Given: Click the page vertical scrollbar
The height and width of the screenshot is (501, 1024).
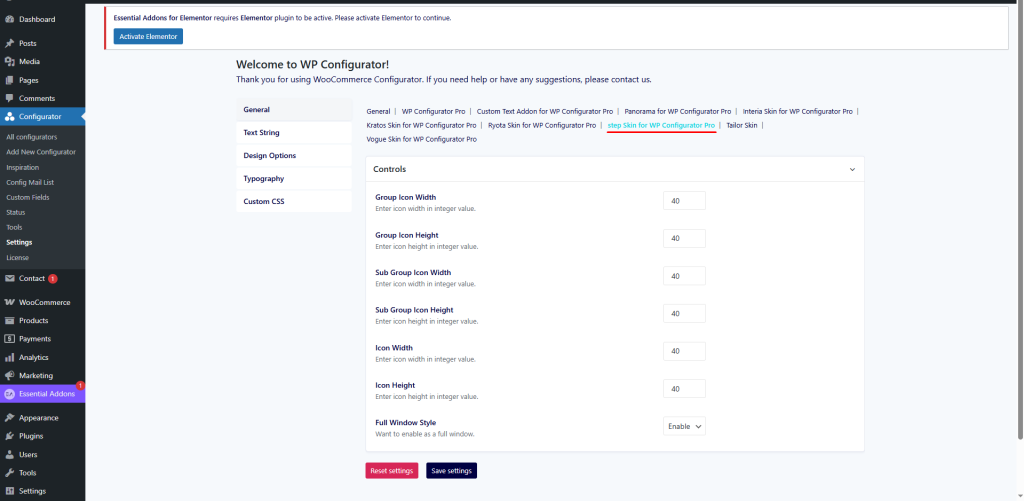Looking at the screenshot, I should tap(1020, 222).
